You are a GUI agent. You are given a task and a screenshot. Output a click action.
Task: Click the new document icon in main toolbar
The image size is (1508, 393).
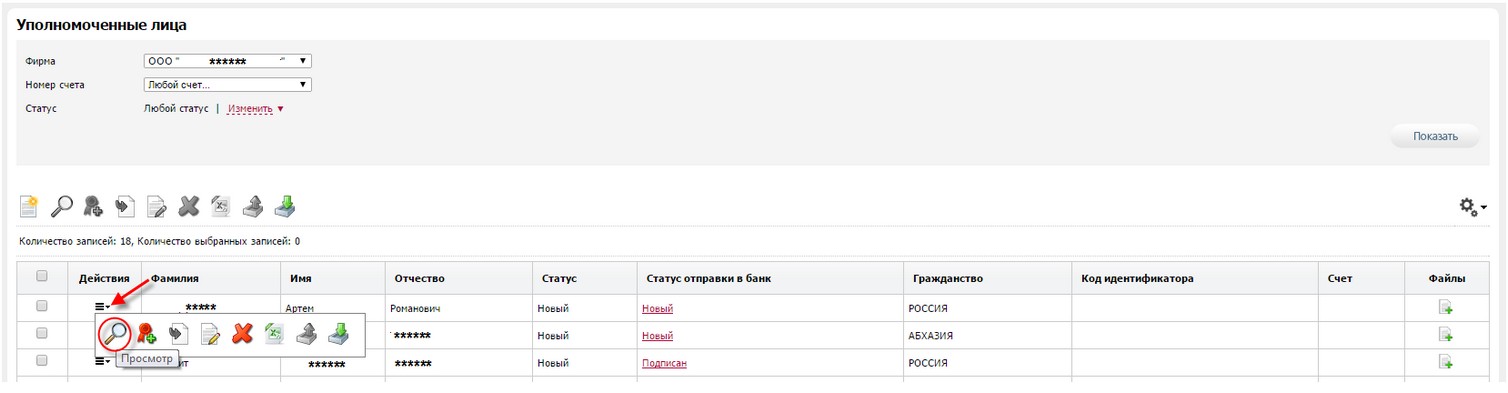coord(30,206)
